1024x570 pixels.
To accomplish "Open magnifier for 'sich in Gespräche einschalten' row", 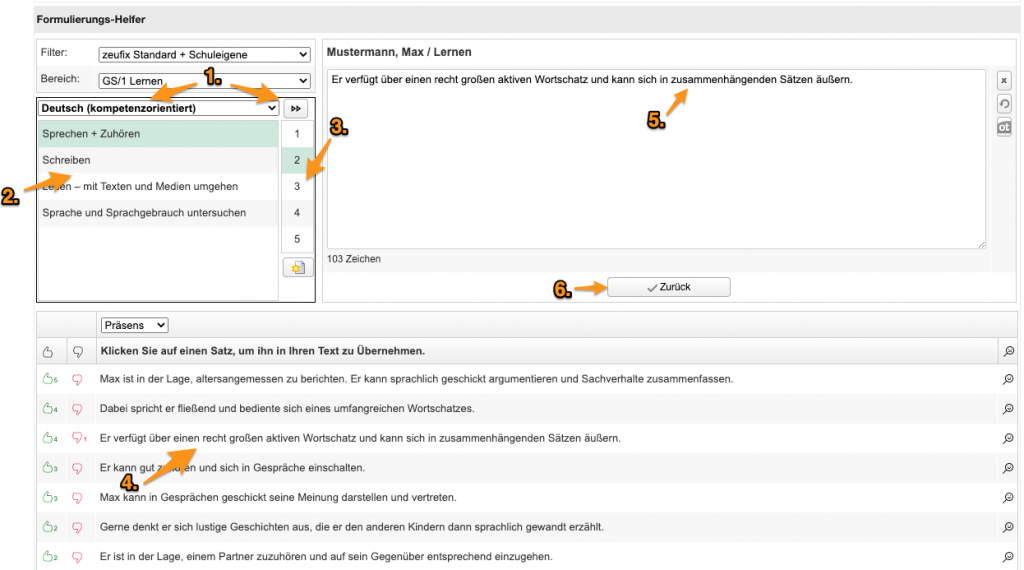I will click(1008, 468).
